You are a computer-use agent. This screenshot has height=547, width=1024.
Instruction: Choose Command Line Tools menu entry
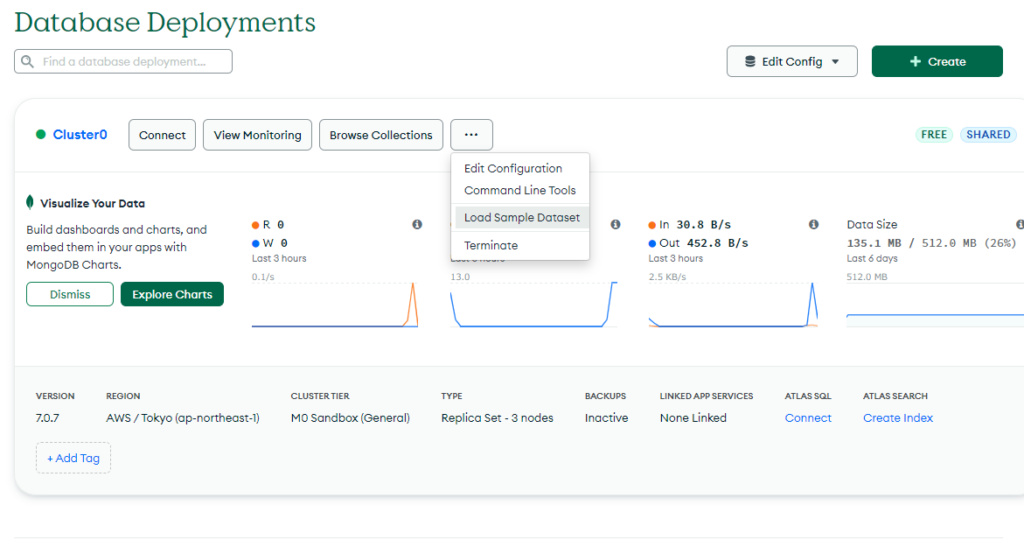[520, 191]
